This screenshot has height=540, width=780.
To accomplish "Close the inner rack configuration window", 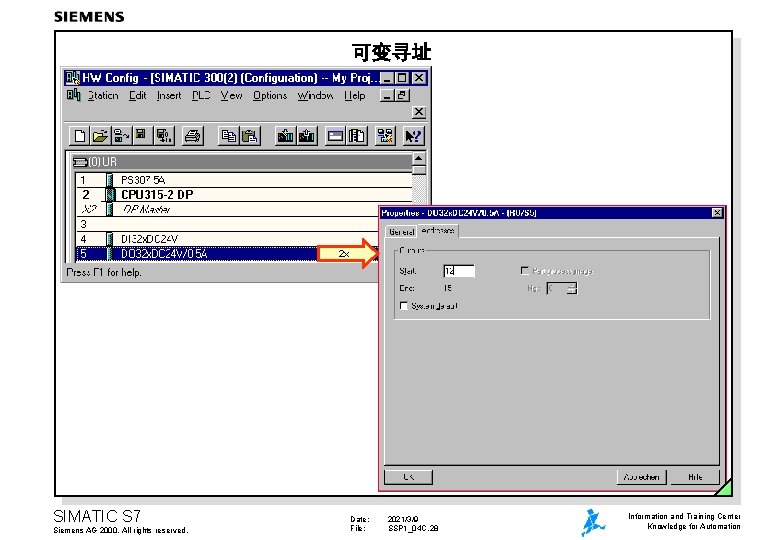I will [419, 112].
